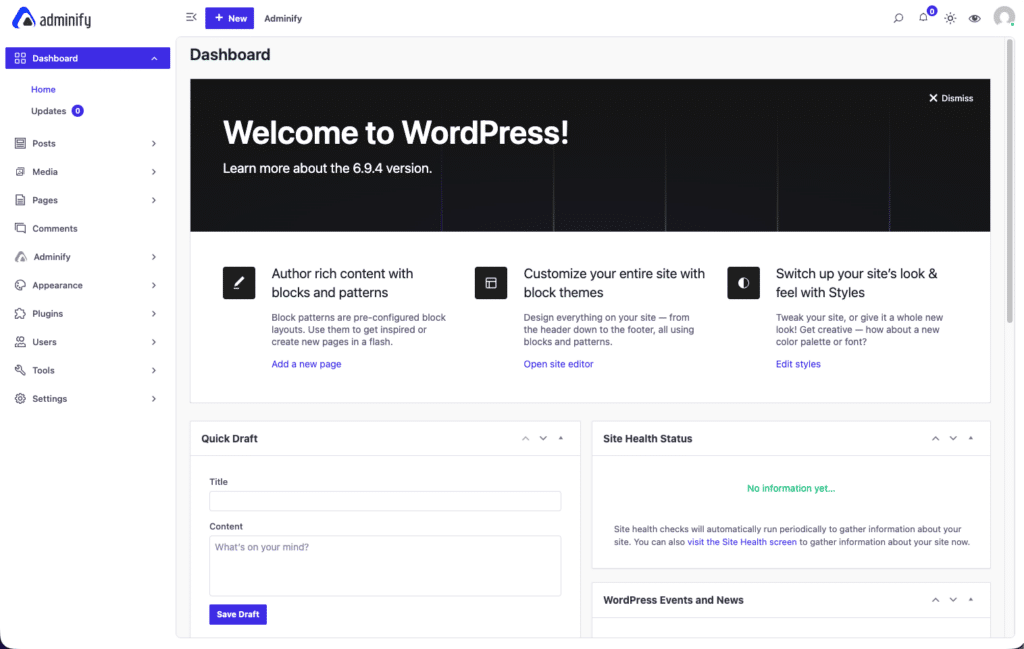
Task: Focus the What's on your mind content box
Action: (x=385, y=565)
